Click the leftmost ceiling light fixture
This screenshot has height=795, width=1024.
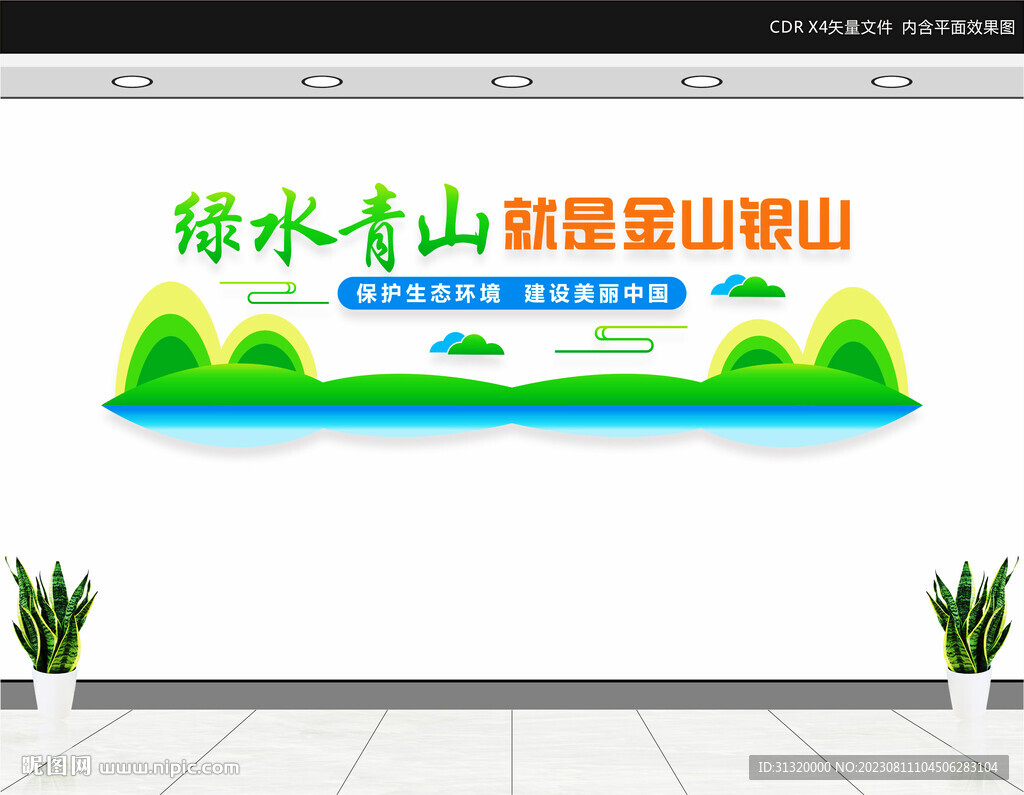pos(133,79)
